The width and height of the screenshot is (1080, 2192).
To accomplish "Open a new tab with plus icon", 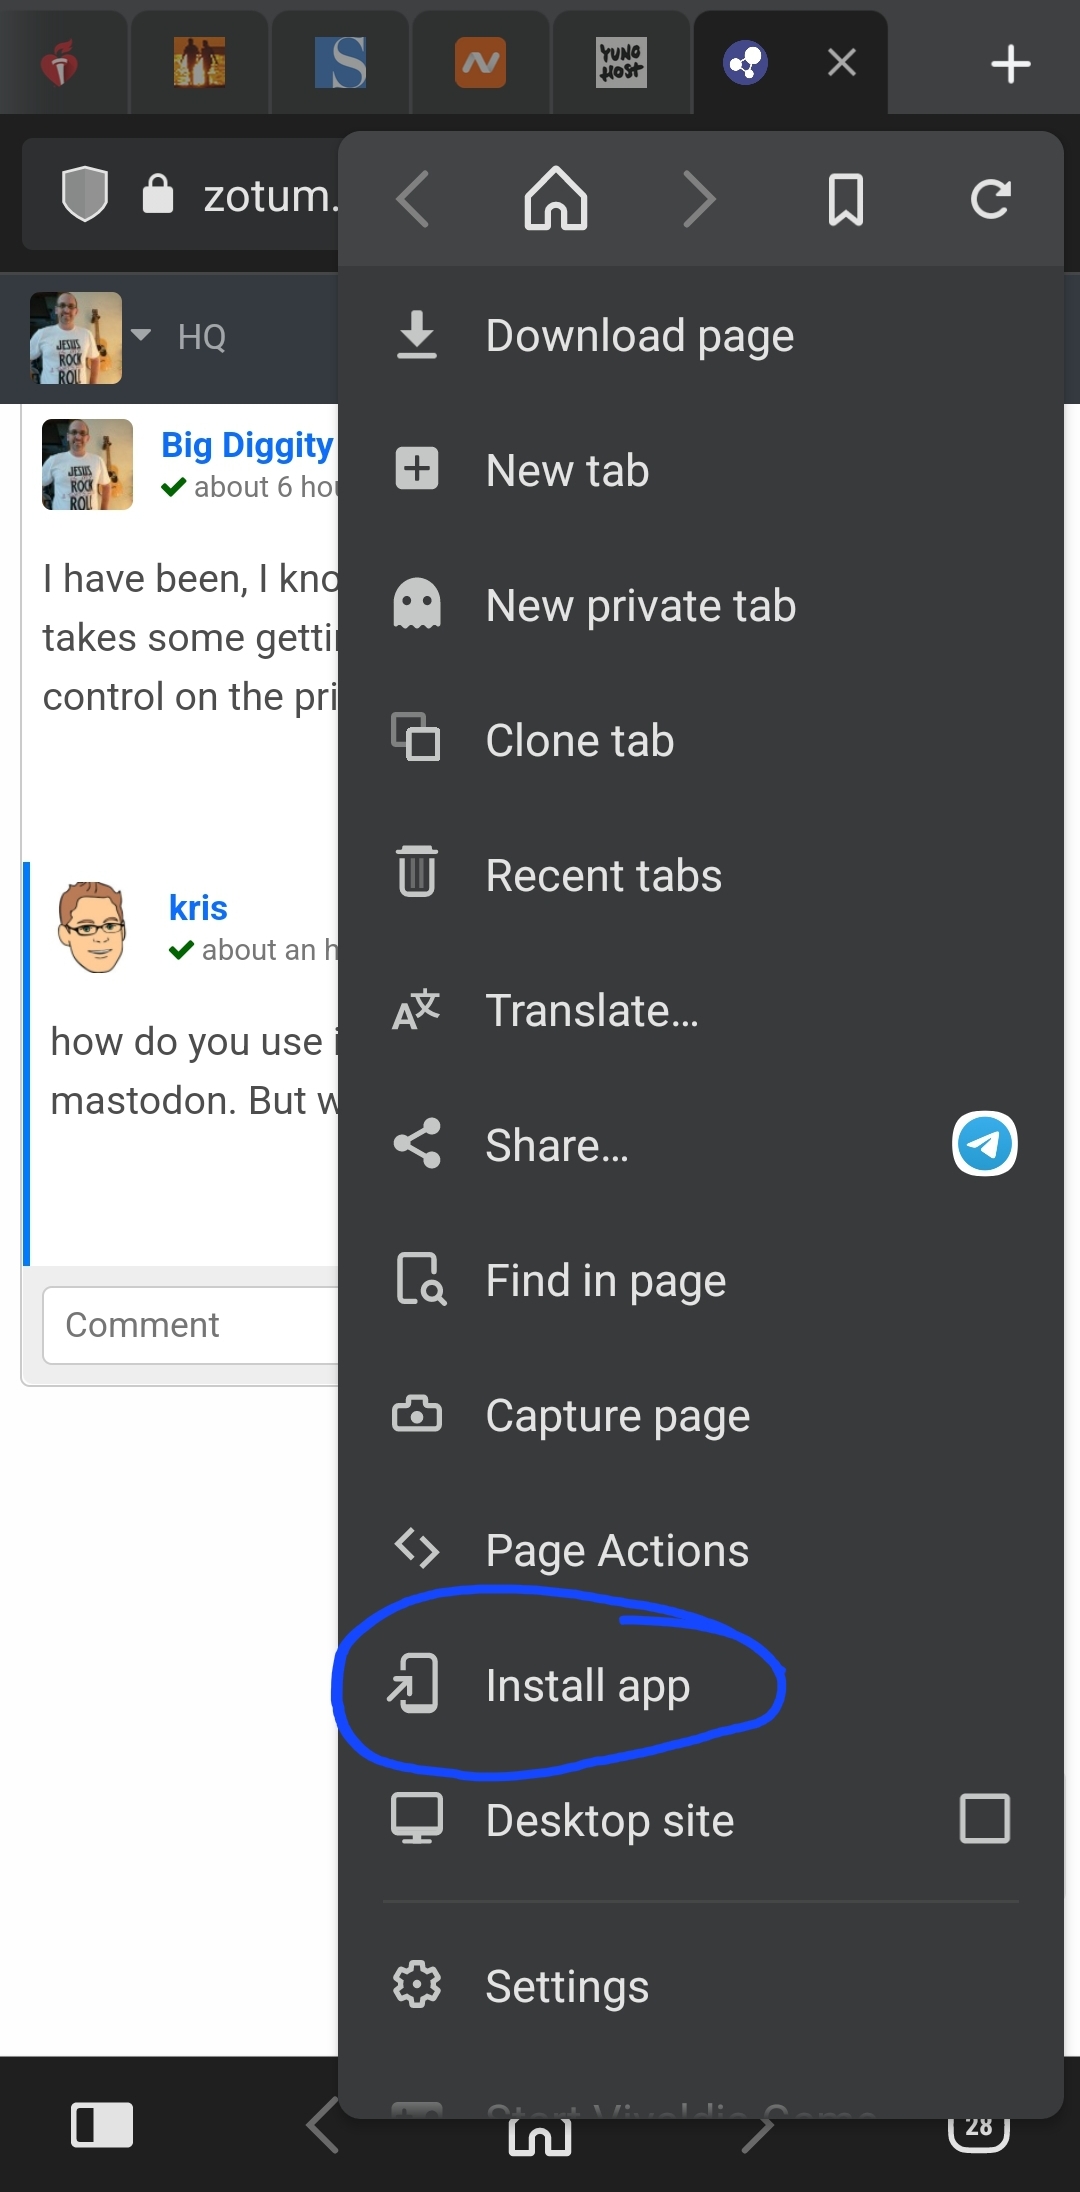I will 1010,64.
